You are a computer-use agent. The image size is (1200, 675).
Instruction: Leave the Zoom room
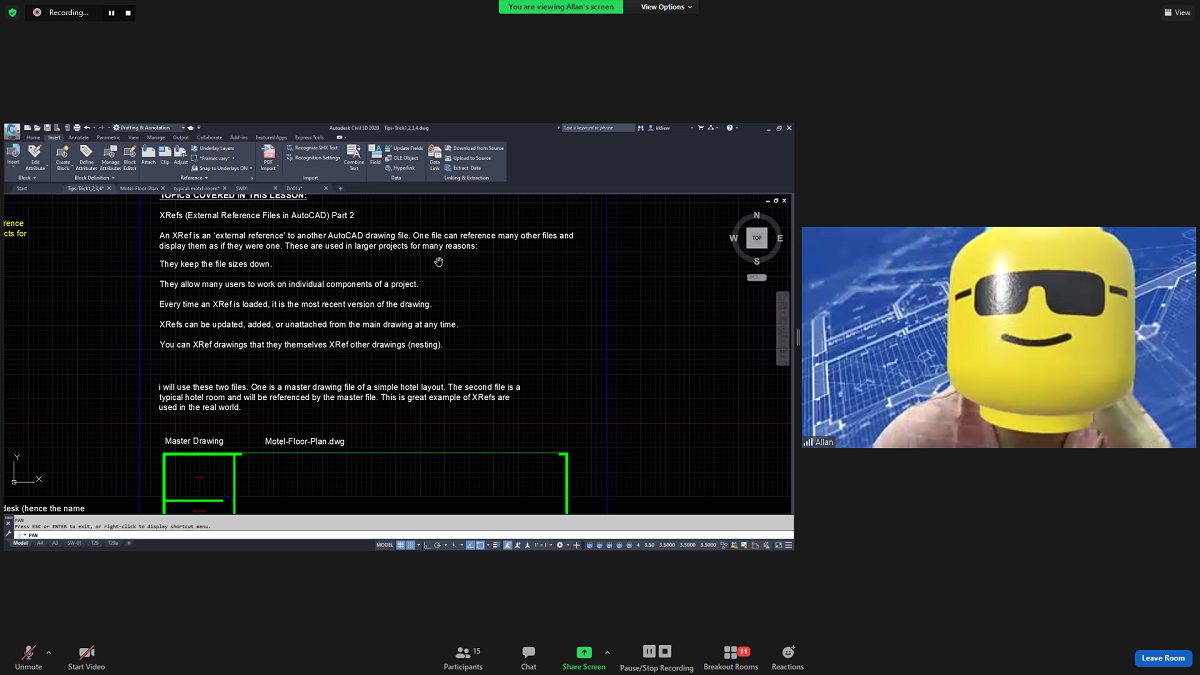(x=1163, y=658)
